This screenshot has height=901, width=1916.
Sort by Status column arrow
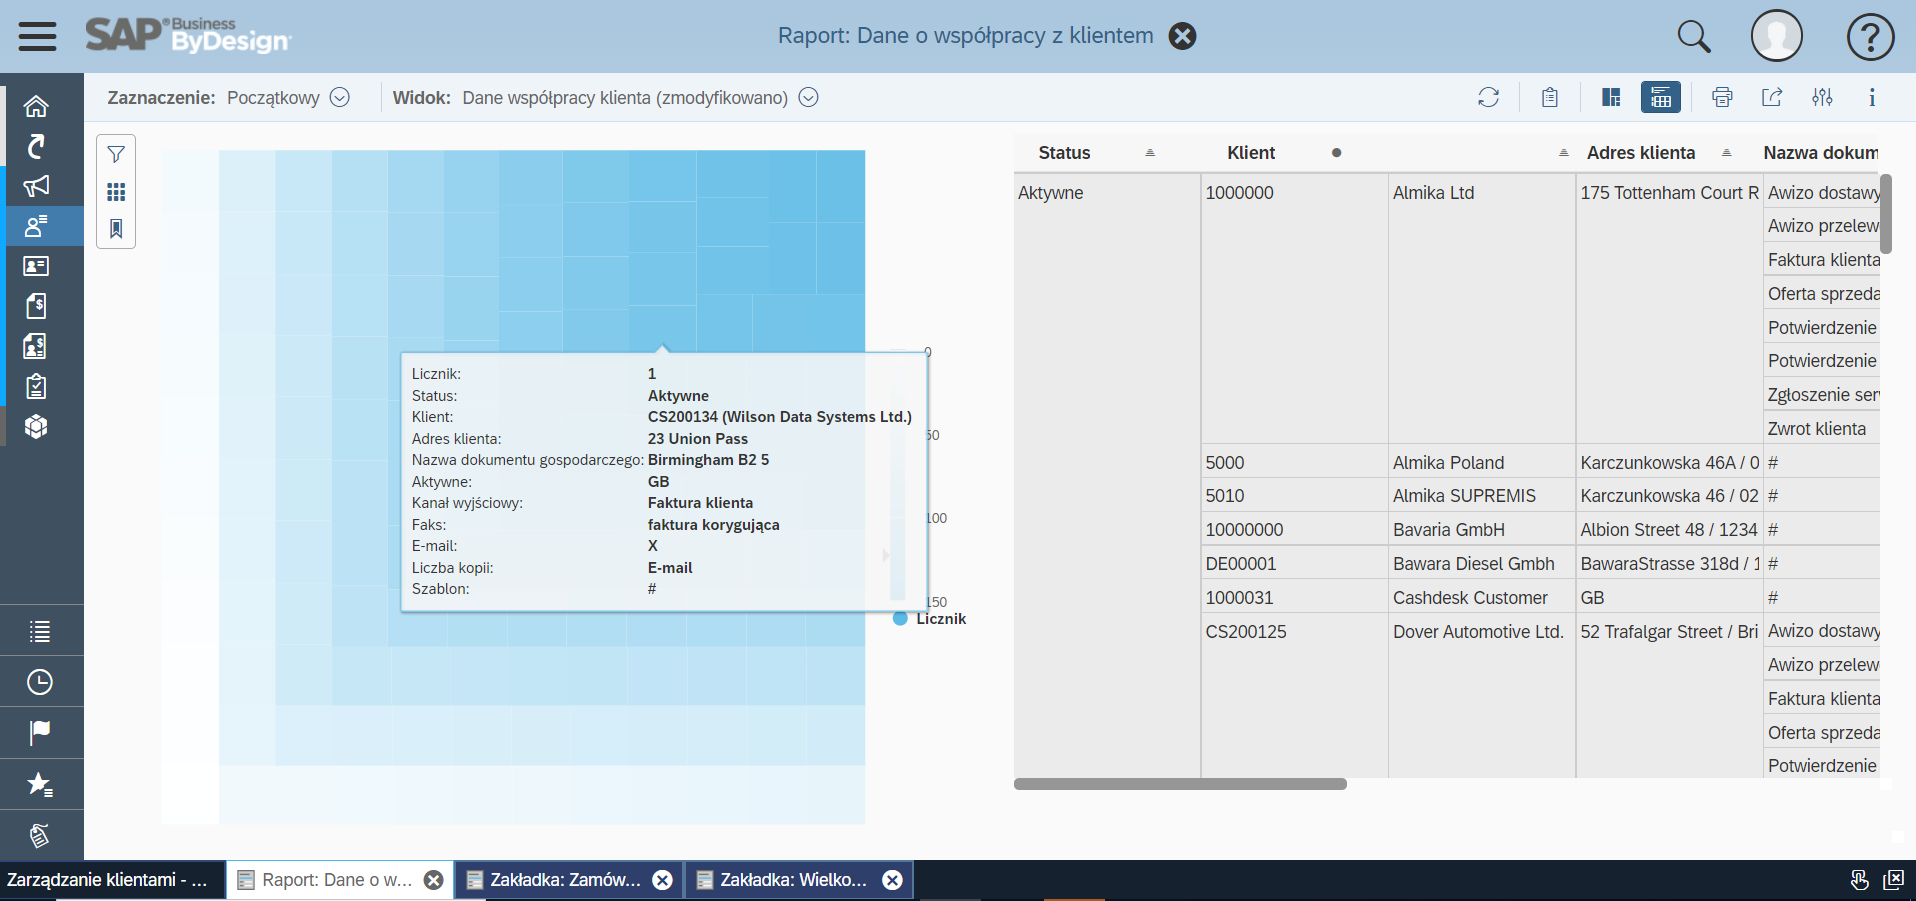tap(1150, 153)
